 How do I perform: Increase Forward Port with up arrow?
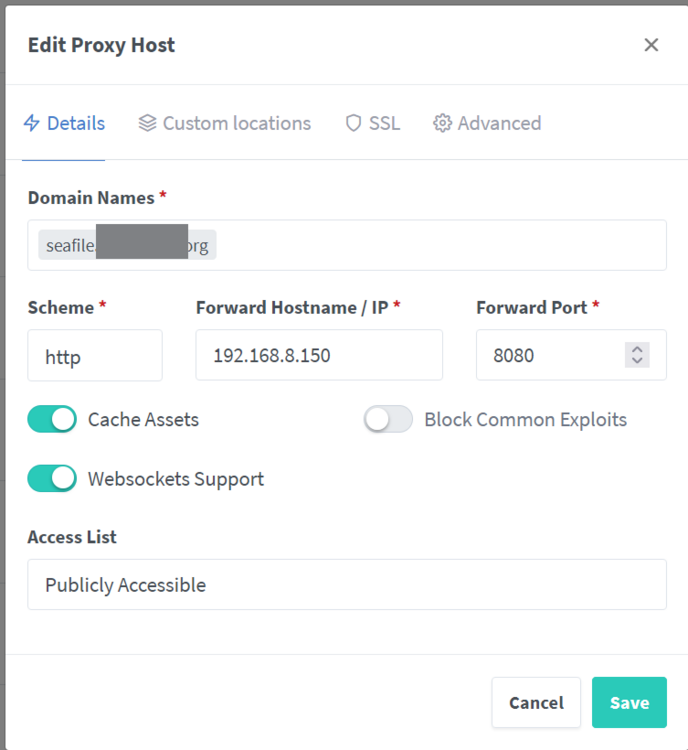pos(637,350)
